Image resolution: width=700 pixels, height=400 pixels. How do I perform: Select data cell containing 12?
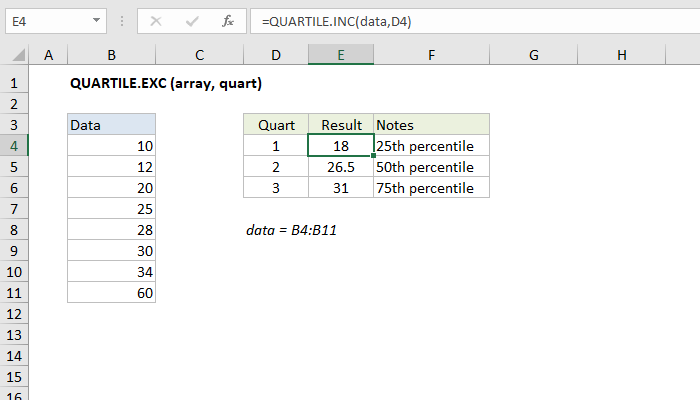click(112, 167)
